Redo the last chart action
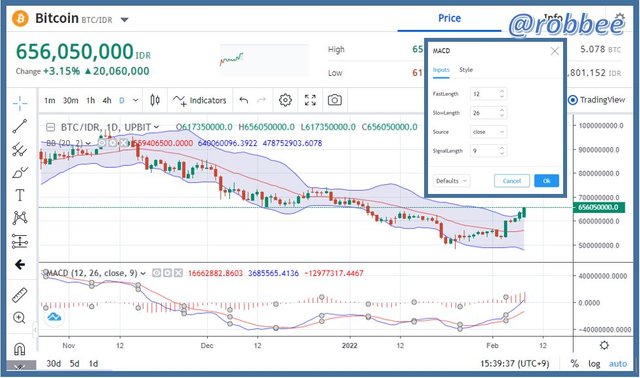Screen dimensions: 640x378 point(261,100)
